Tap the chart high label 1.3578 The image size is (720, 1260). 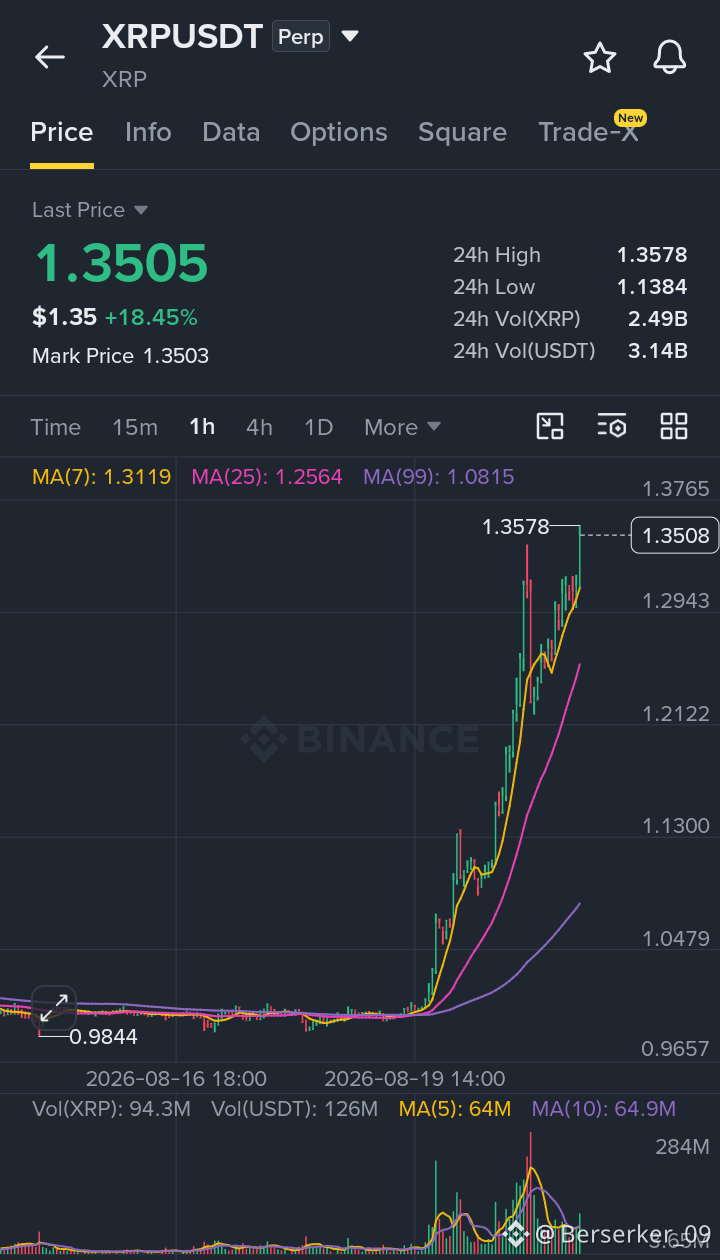tap(516, 526)
